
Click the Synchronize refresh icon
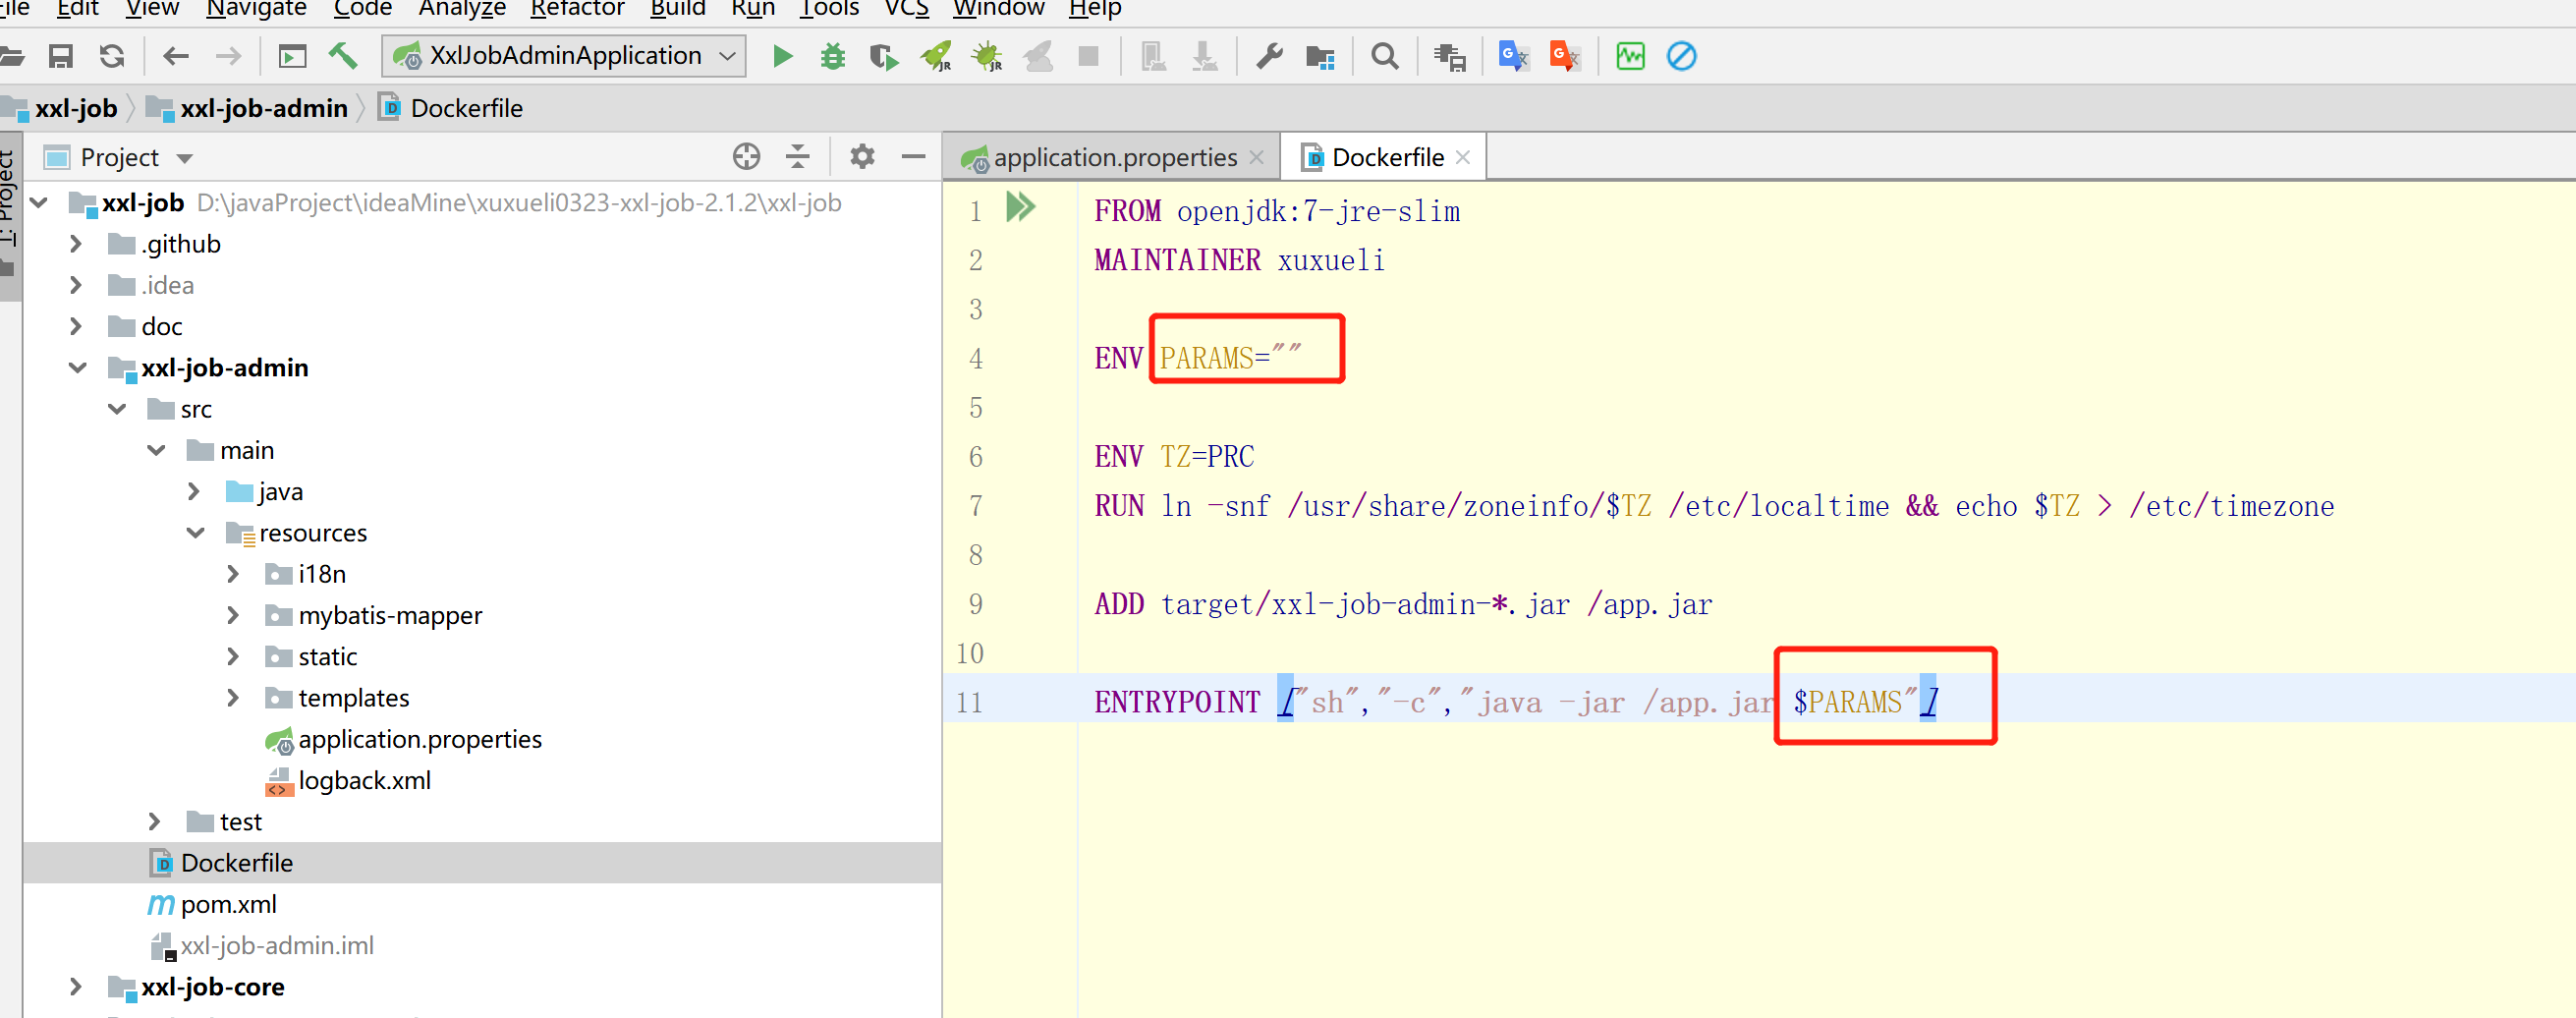(x=112, y=56)
